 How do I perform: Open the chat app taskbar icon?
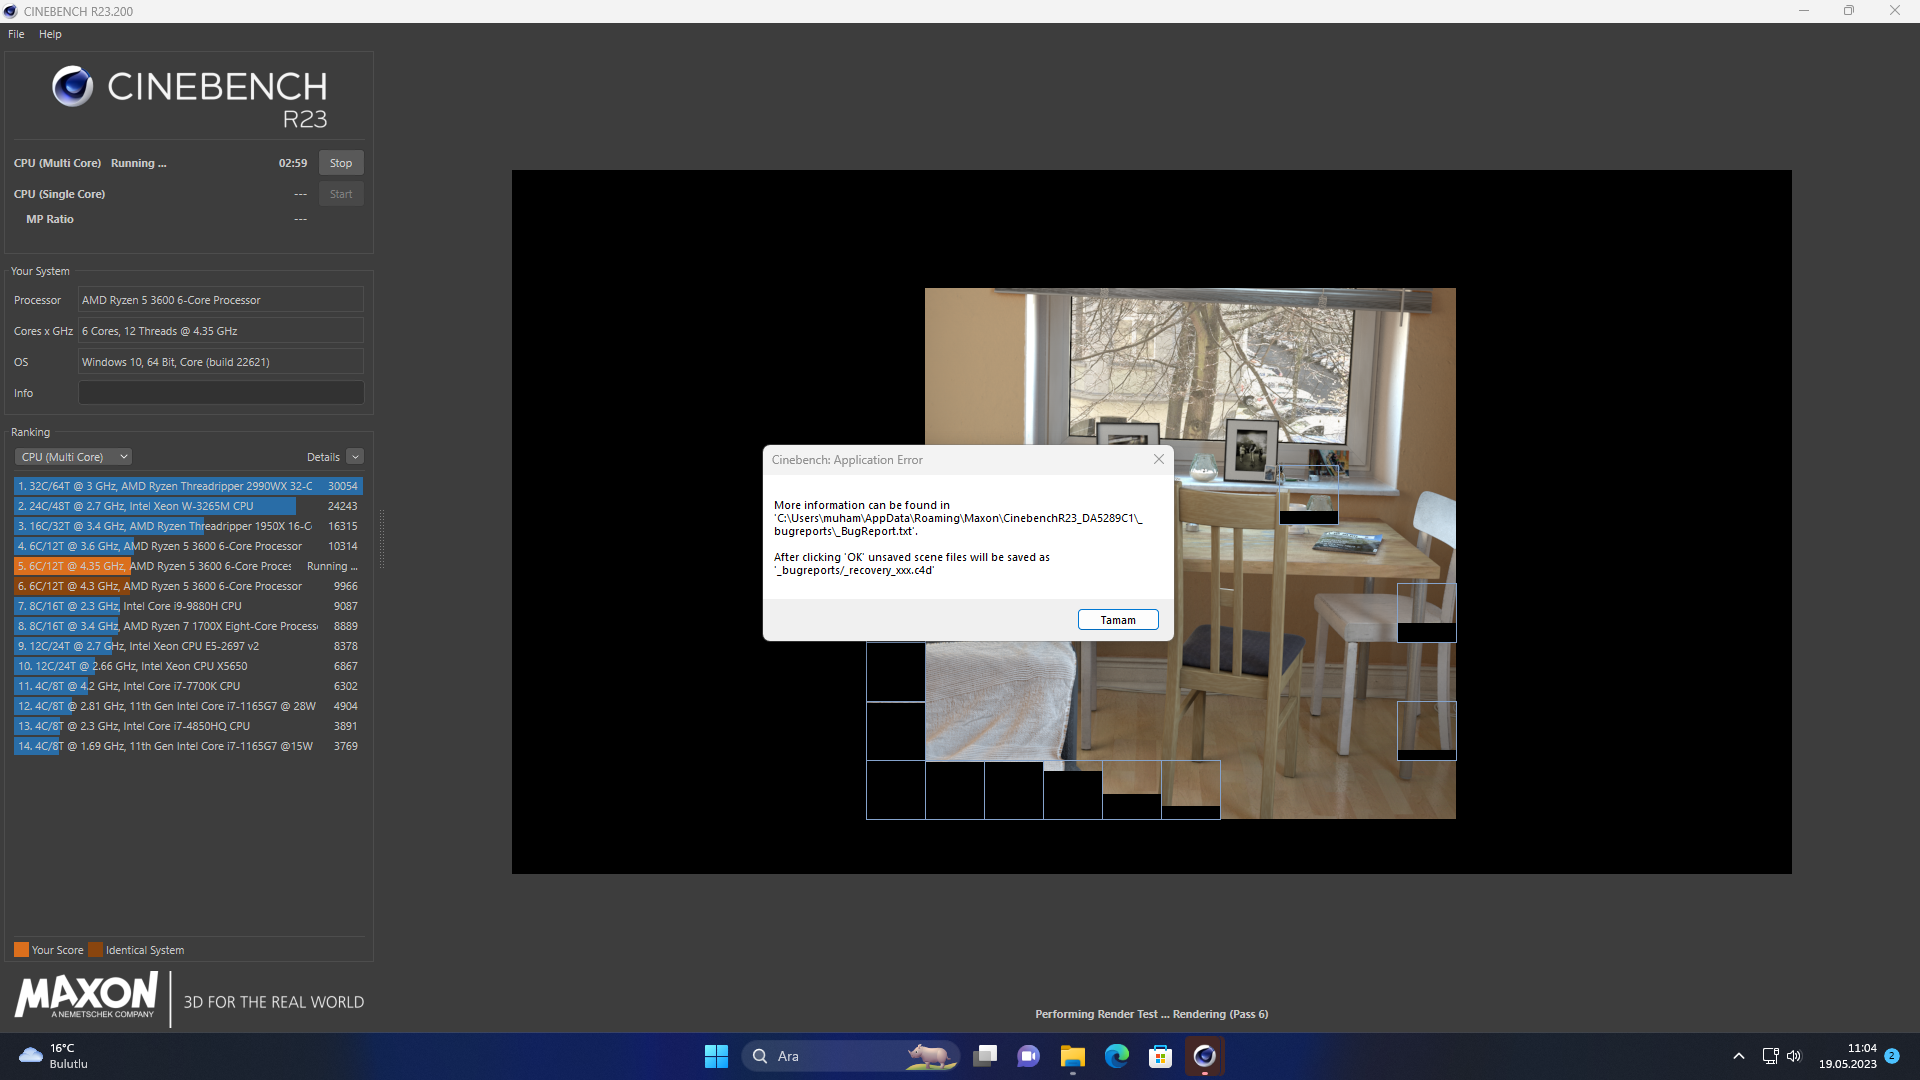1028,1056
